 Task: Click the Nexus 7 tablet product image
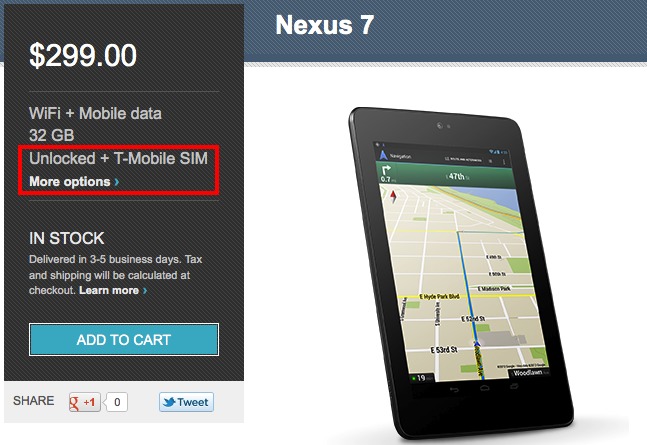tap(460, 272)
